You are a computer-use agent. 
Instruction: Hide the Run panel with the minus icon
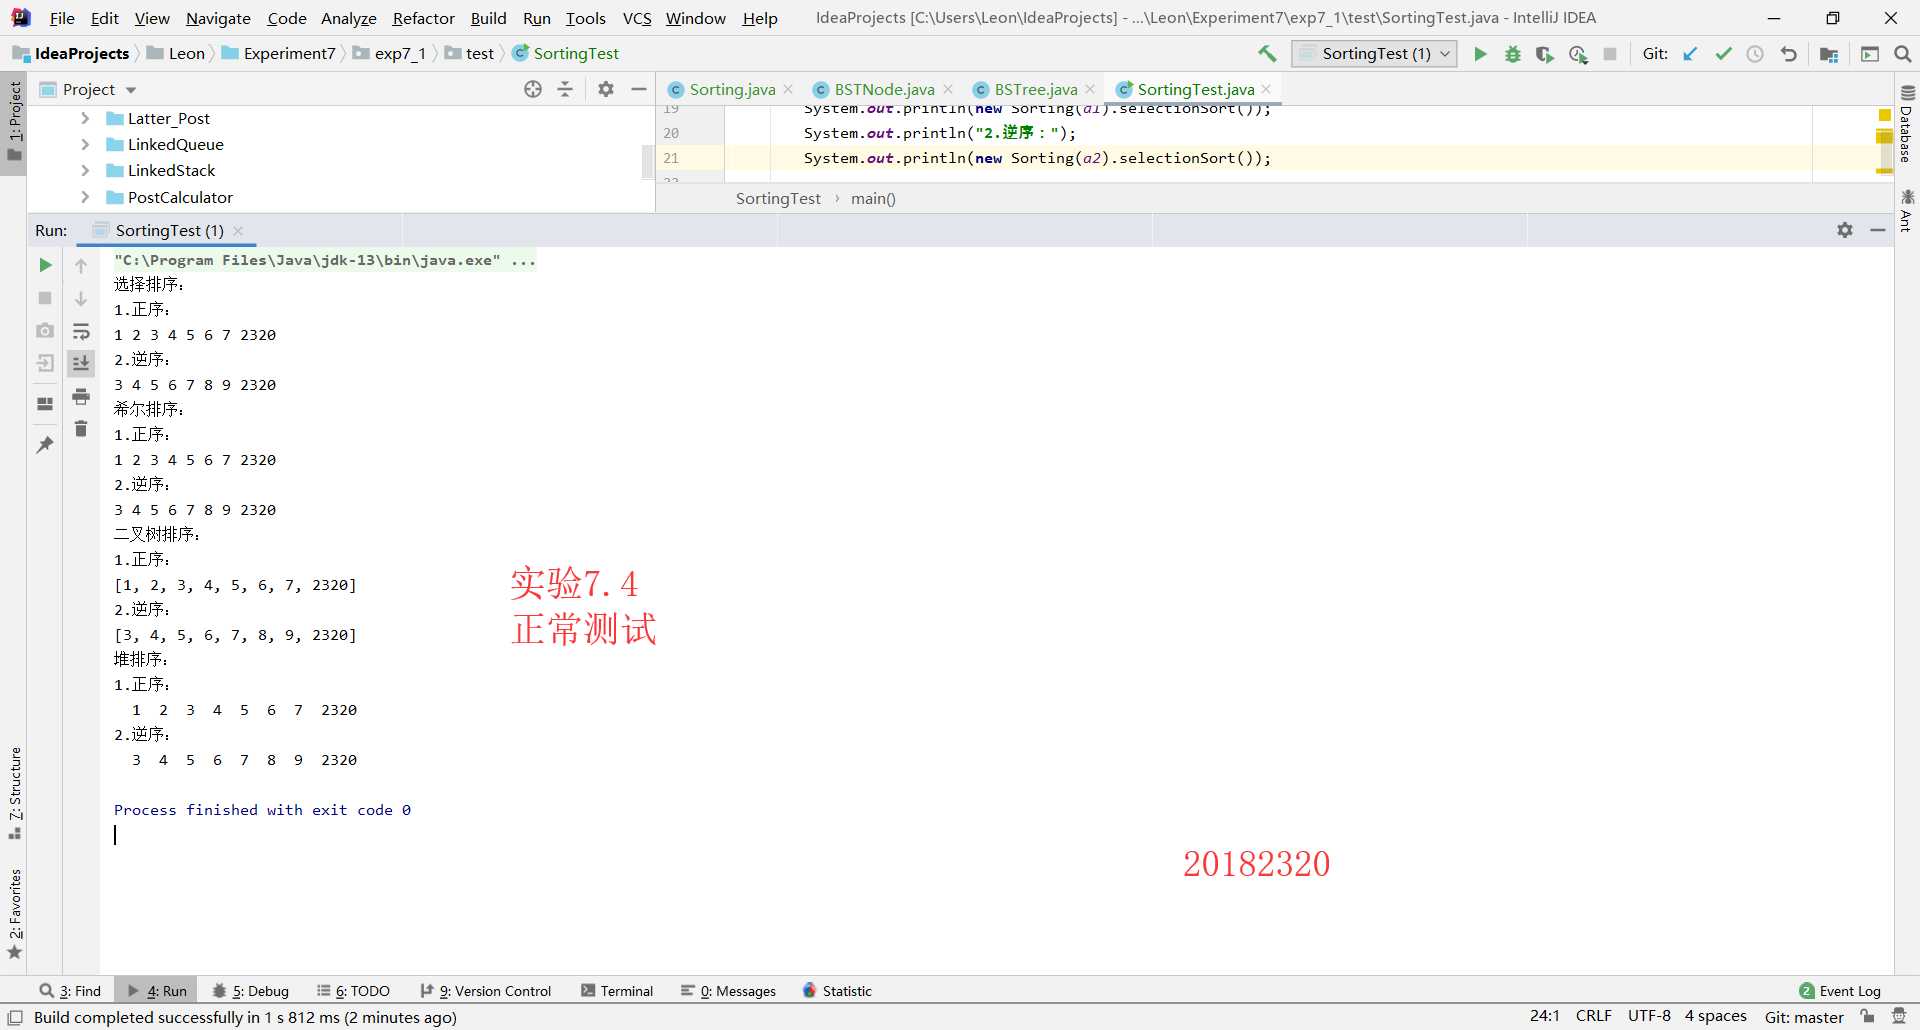click(1878, 230)
